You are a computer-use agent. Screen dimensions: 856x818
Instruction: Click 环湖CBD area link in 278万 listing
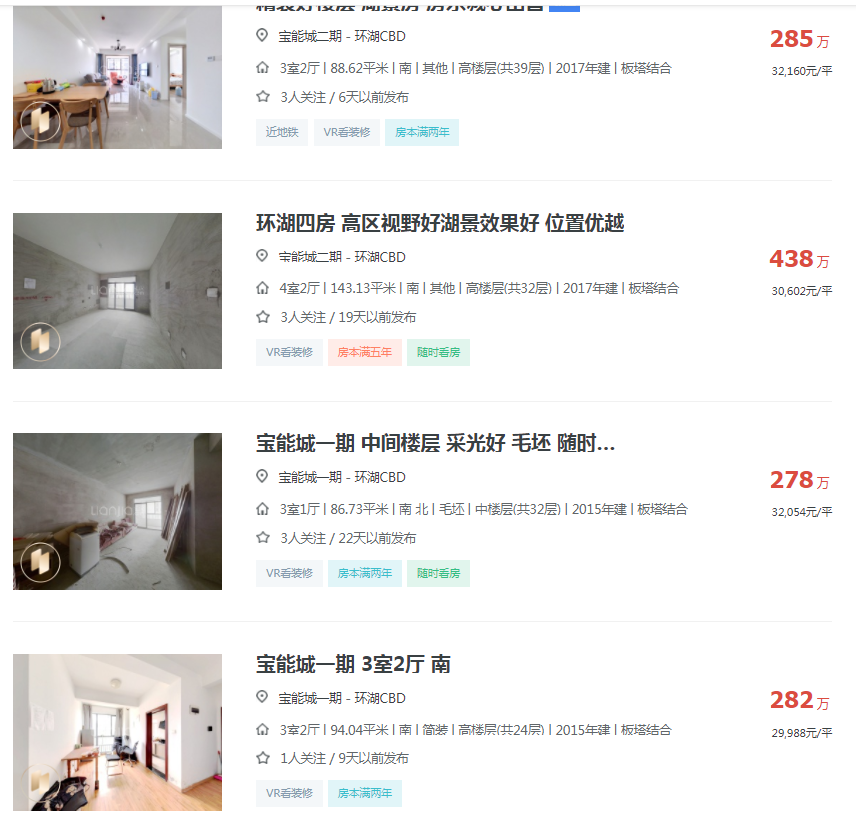380,477
